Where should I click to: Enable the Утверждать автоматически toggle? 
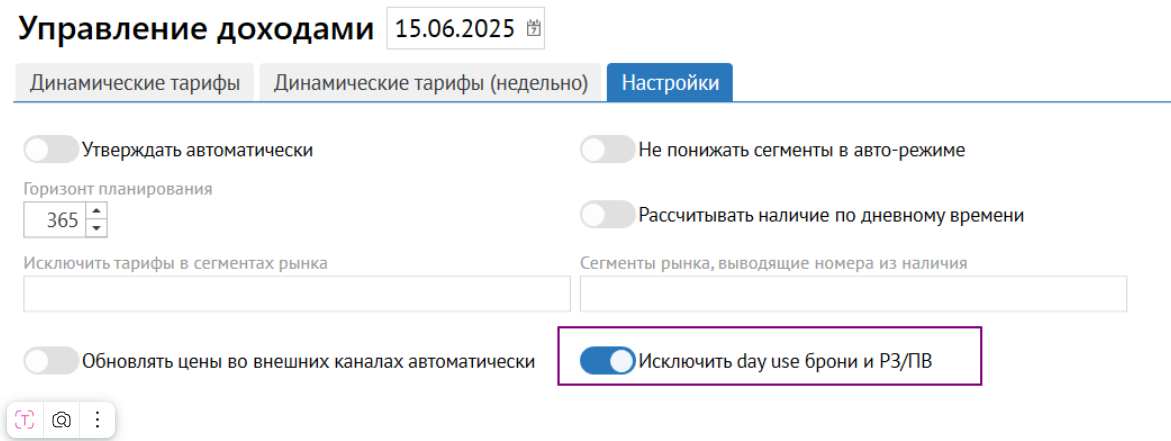(50, 150)
